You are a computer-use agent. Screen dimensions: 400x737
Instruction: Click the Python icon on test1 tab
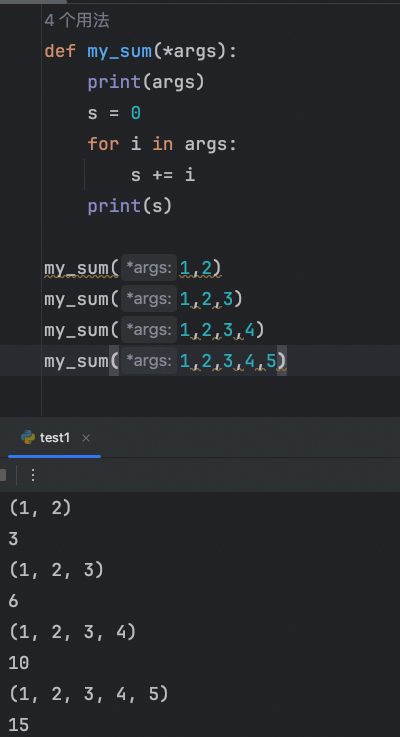(x=28, y=438)
